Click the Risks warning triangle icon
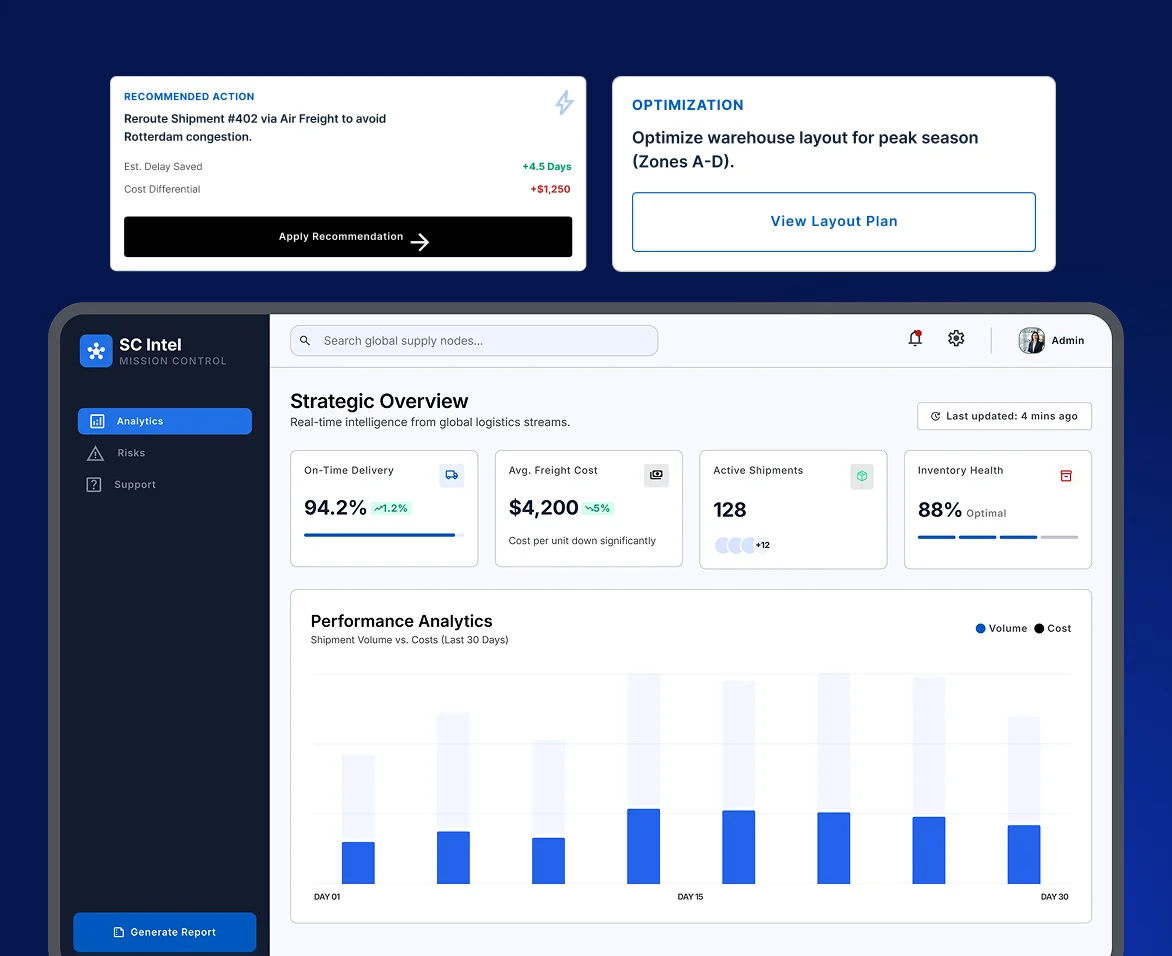Image resolution: width=1172 pixels, height=956 pixels. point(96,453)
